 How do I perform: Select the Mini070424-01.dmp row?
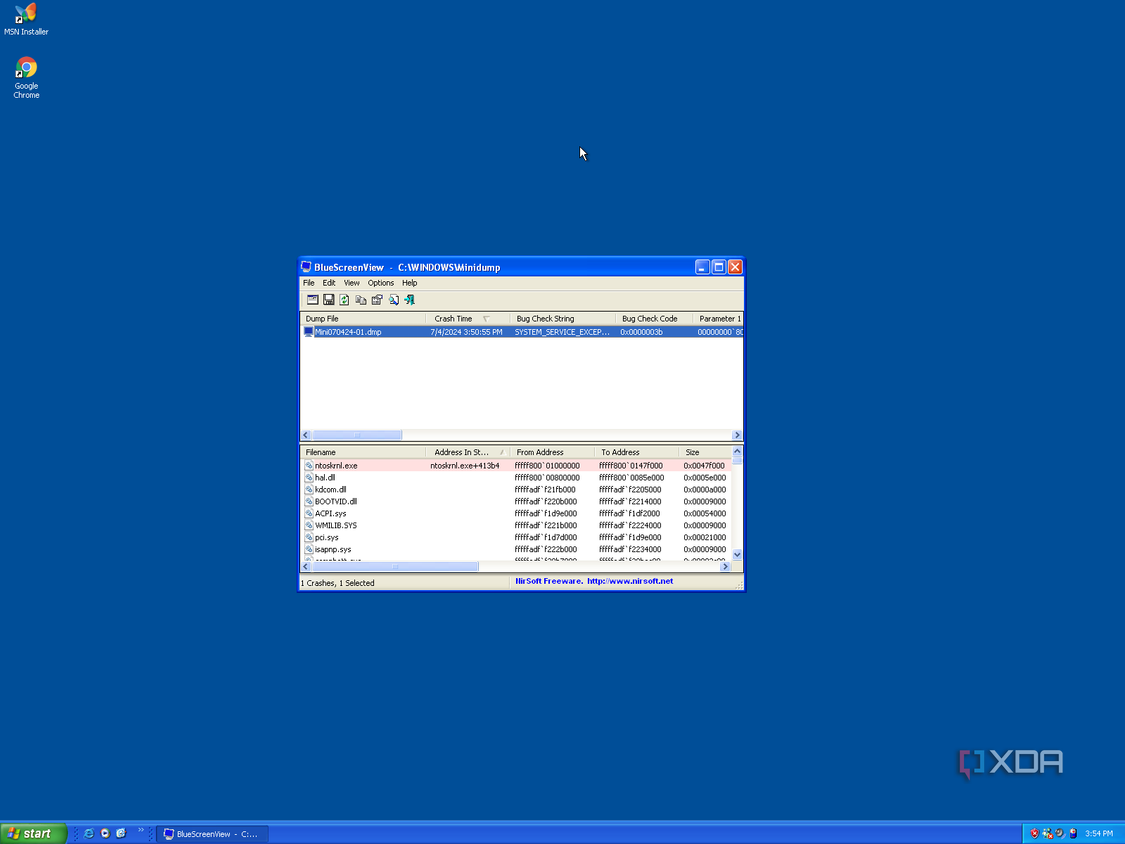(522, 332)
